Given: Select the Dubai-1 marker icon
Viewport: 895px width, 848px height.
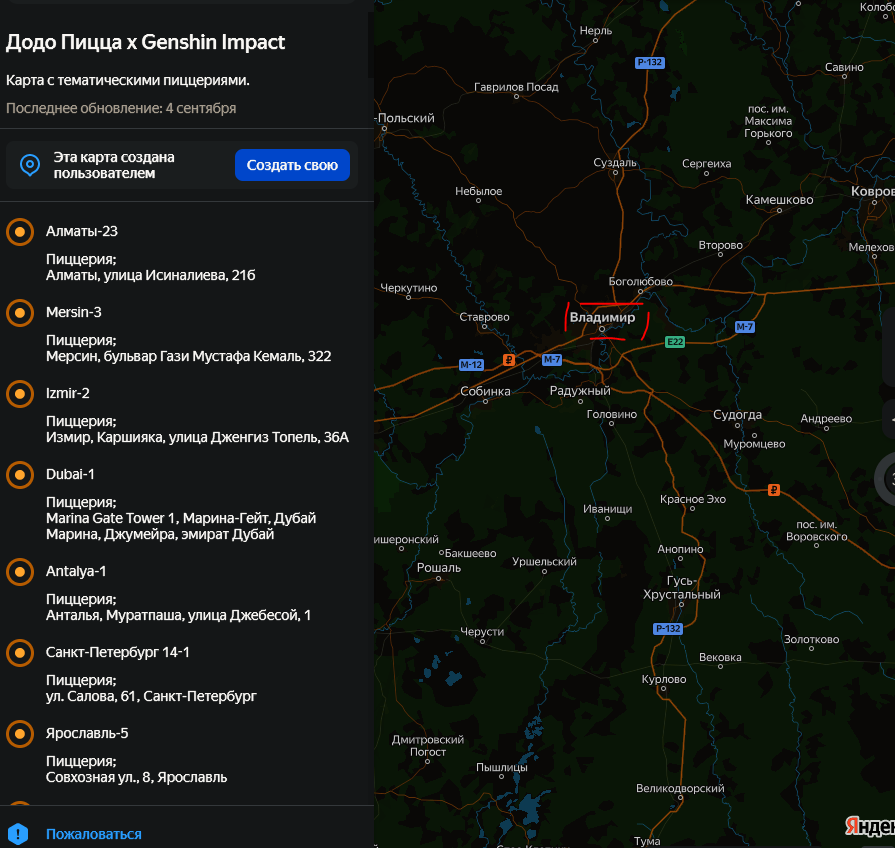Looking at the screenshot, I should pyautogui.click(x=20, y=475).
